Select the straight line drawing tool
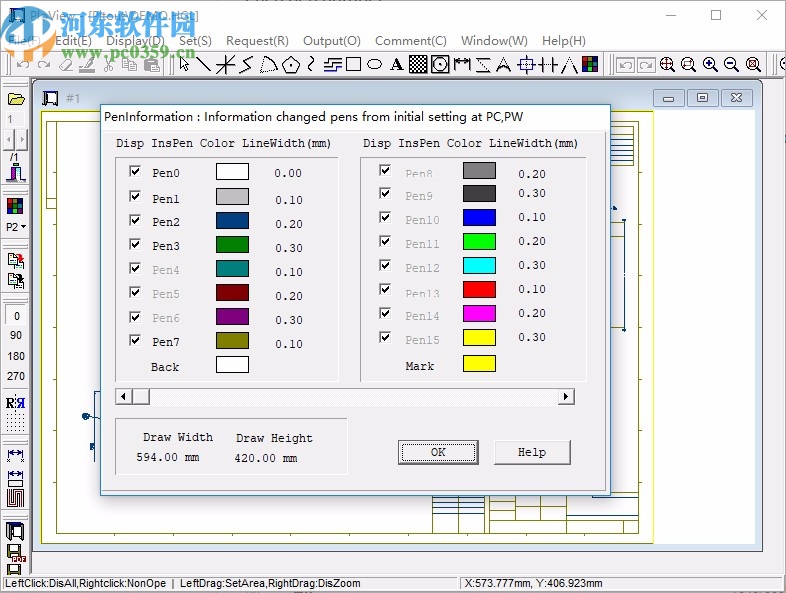This screenshot has width=786, height=593. 203,64
